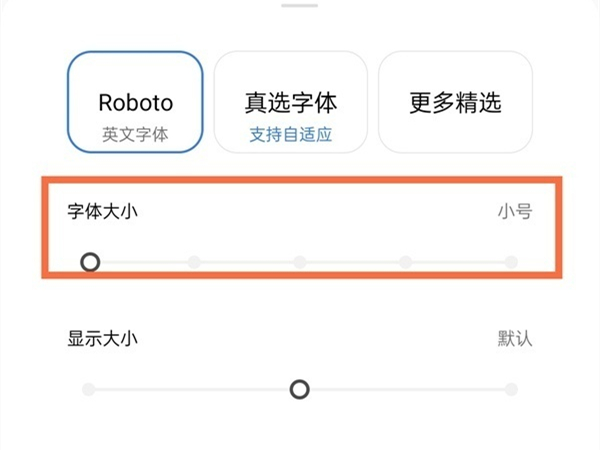Viewport: 600px width, 450px height.
Task: Click the display size slider handle
Action: click(299, 389)
